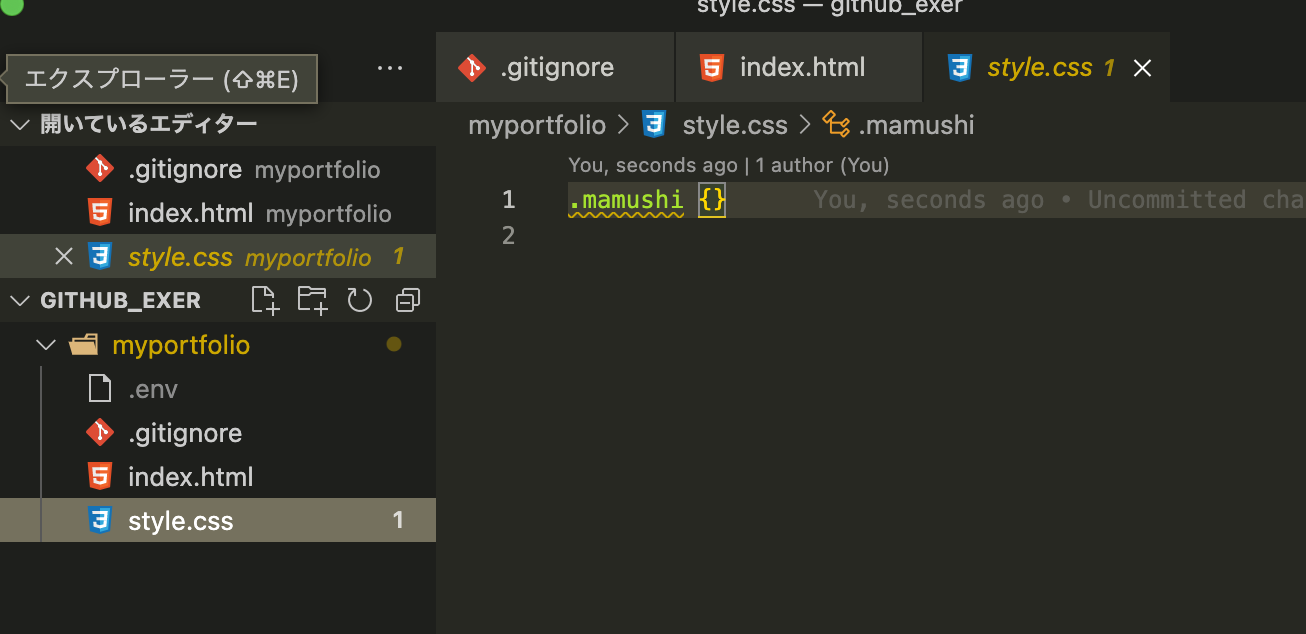
Task: Collapse the 開いているエディター section
Action: tap(18, 124)
